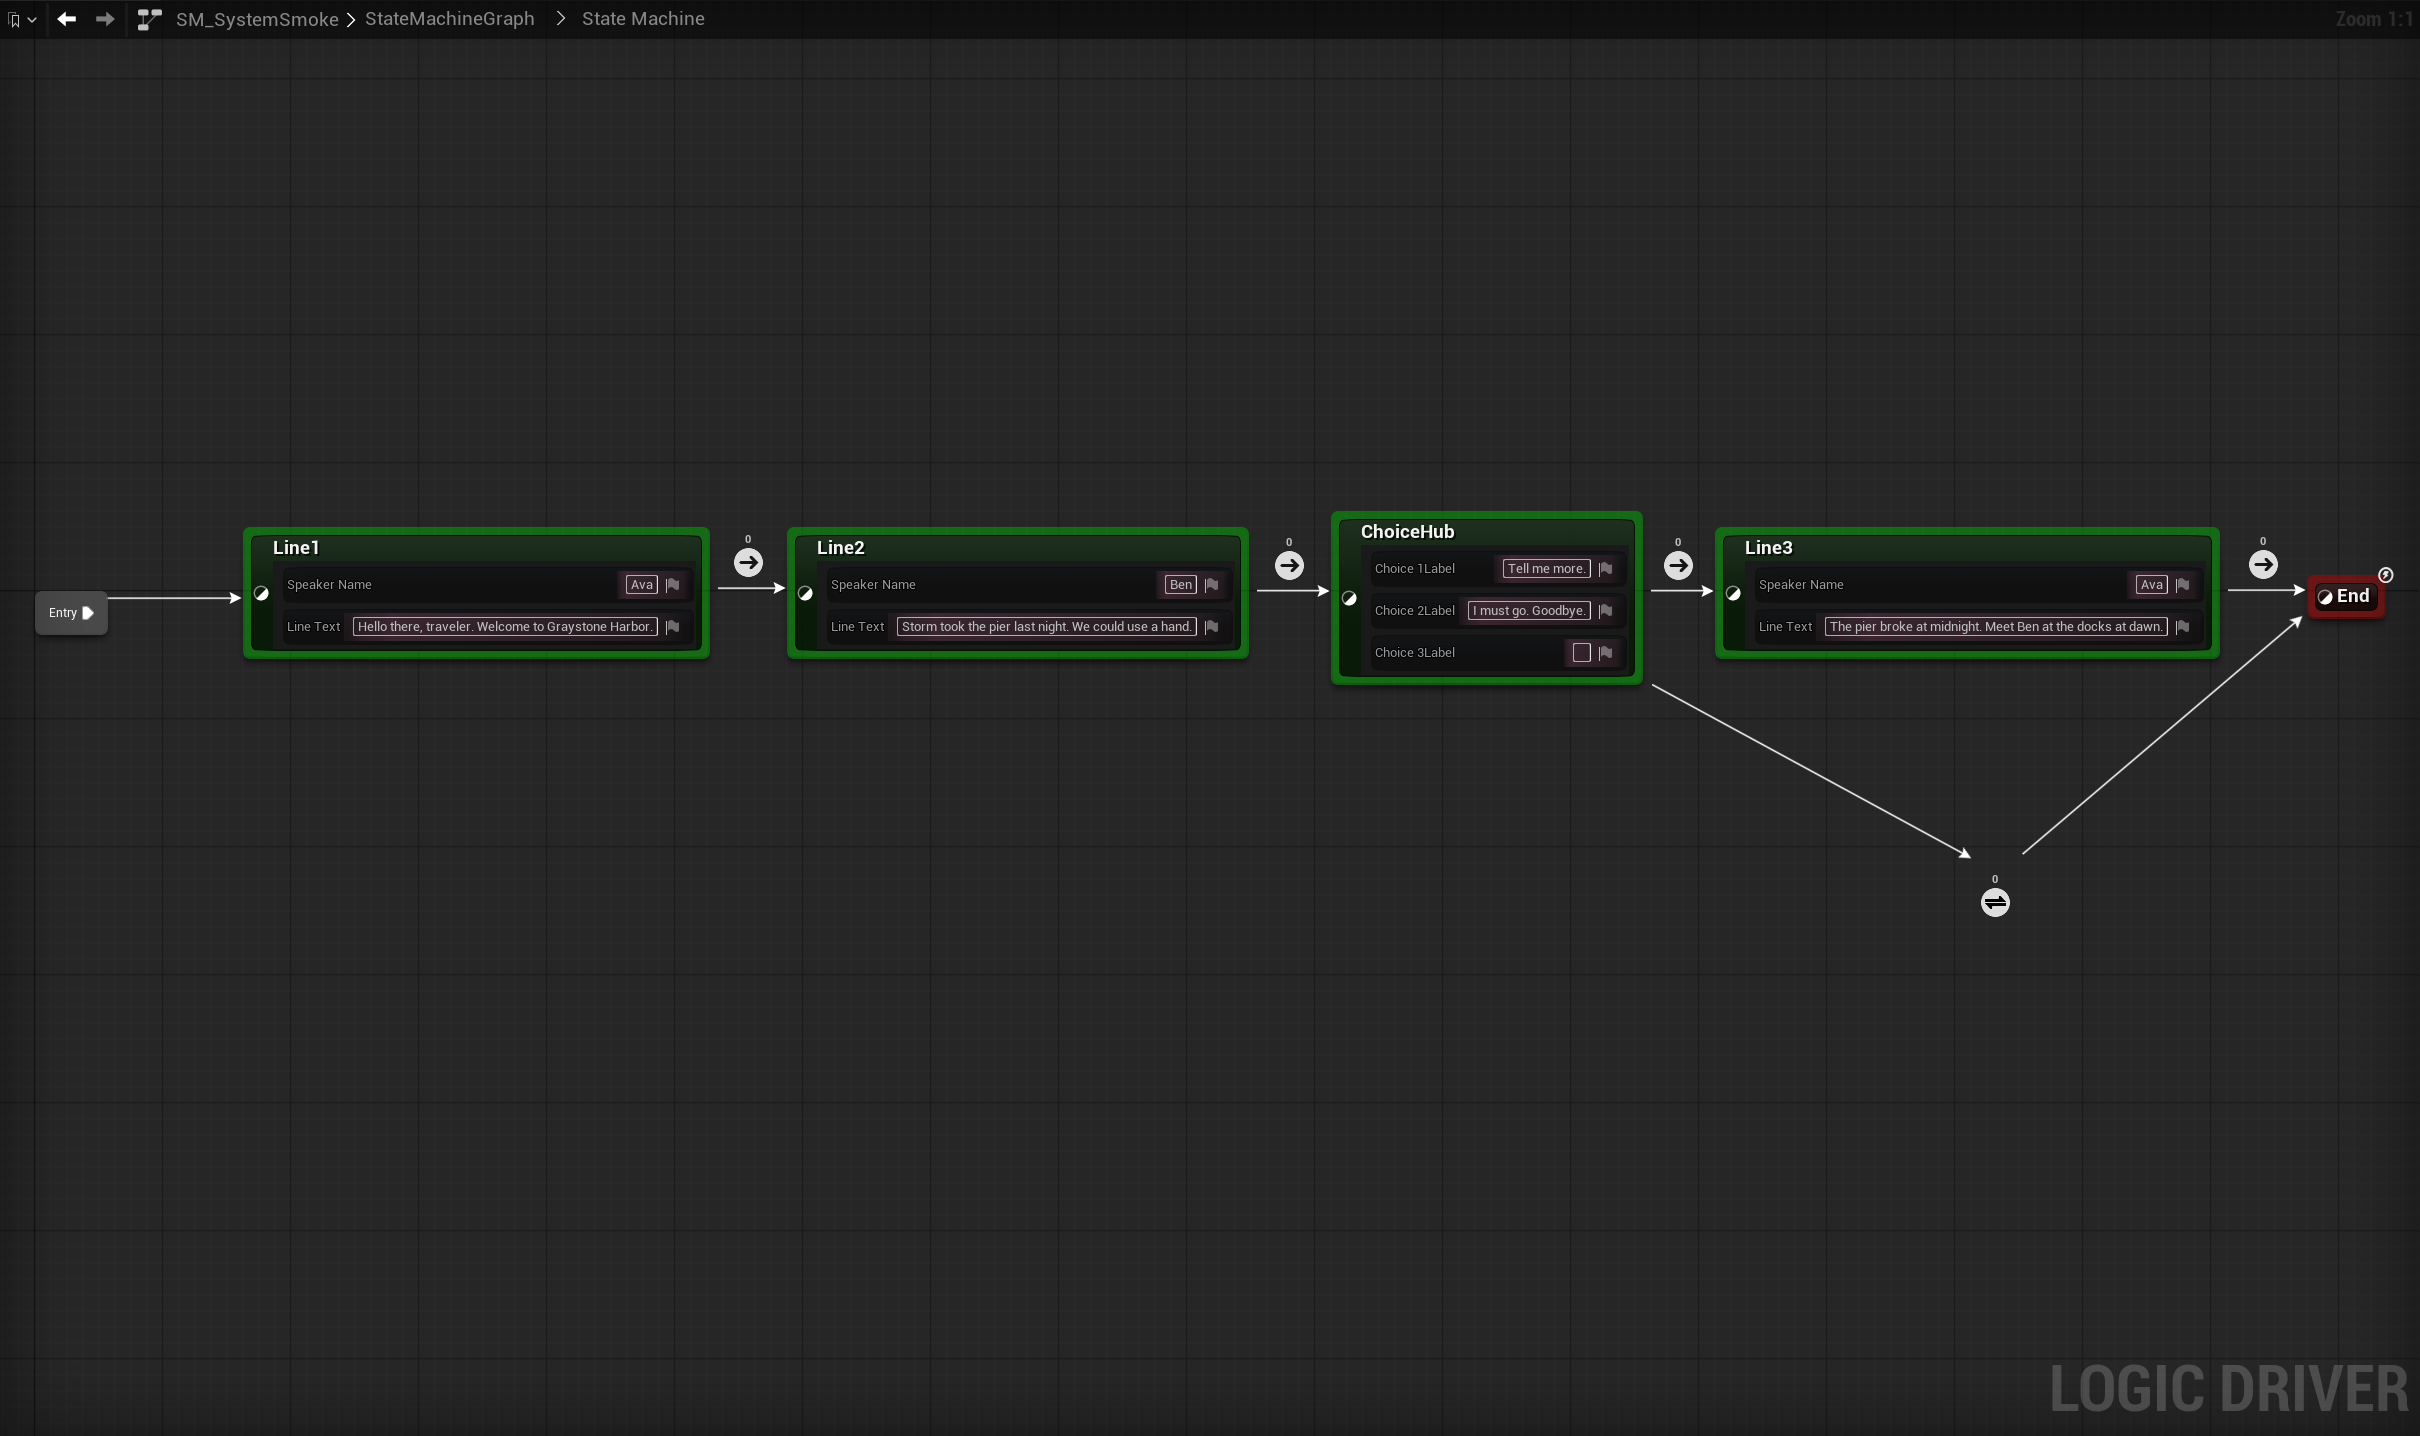
Task: Edit Line2 Speaker Name field Ben
Action: [1181, 585]
